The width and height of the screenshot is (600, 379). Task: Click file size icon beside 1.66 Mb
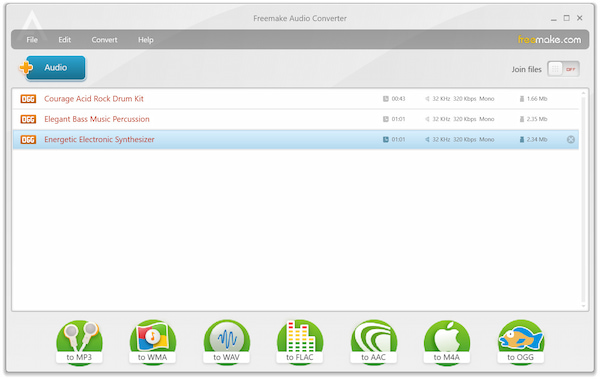tap(522, 99)
